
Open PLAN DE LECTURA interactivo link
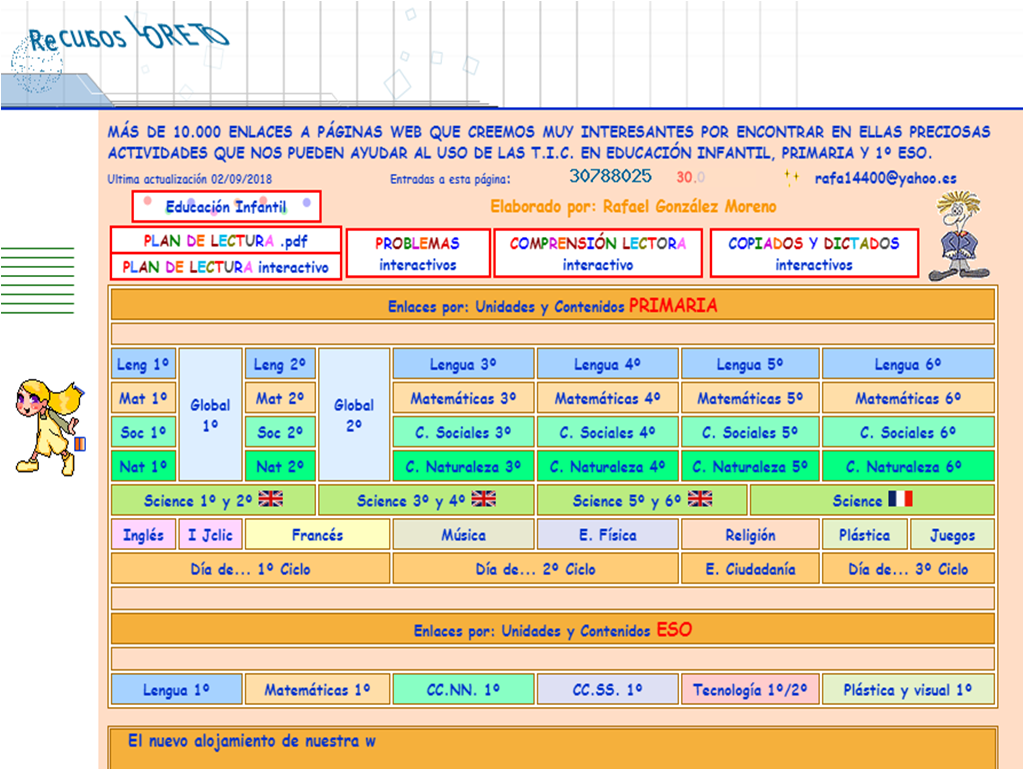pos(226,267)
